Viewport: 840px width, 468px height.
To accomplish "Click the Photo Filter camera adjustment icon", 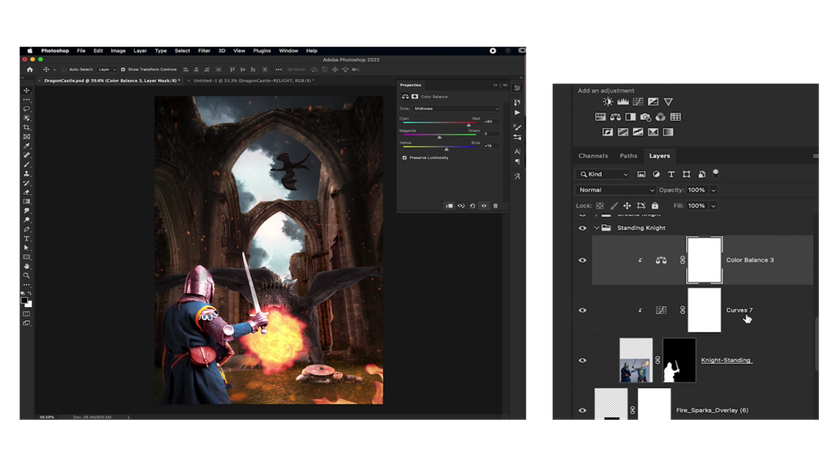I will pyautogui.click(x=645, y=117).
